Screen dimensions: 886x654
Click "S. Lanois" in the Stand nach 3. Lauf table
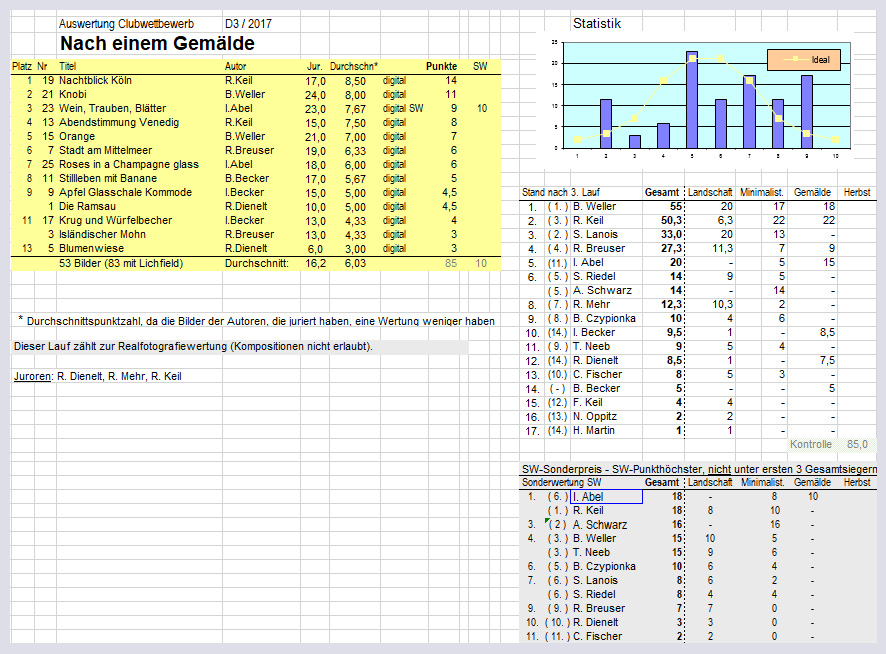click(596, 235)
